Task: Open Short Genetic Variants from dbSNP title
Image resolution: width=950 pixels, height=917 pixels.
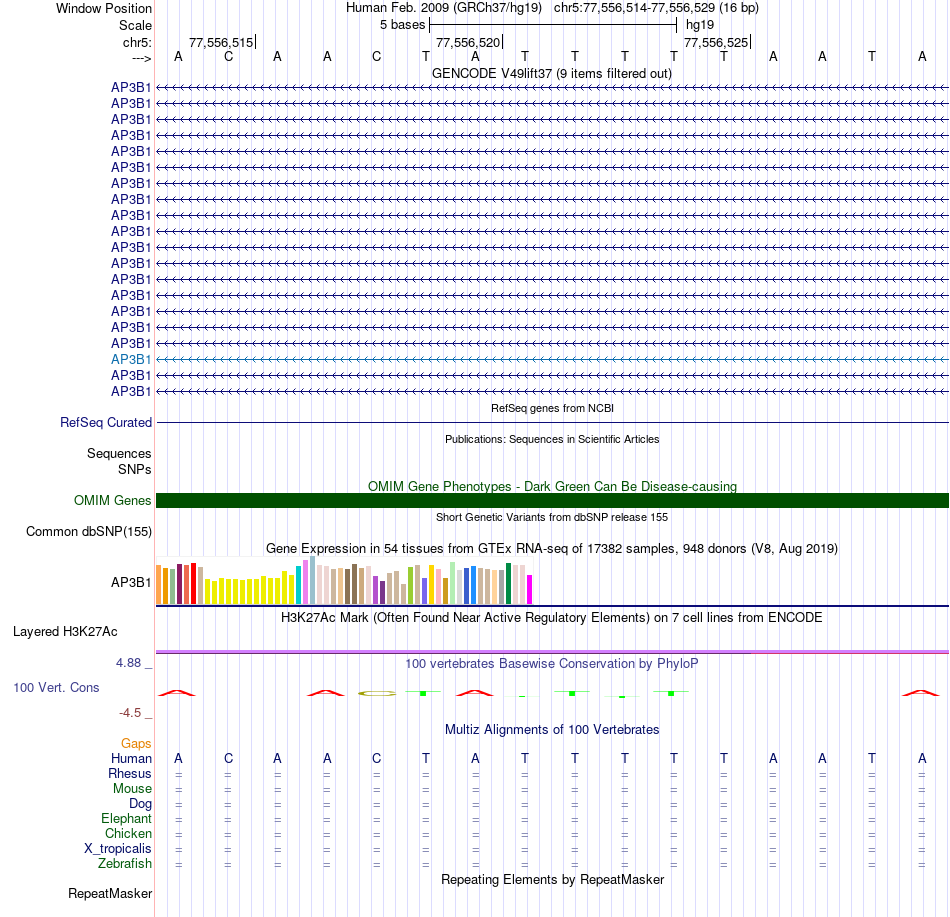Action: pos(552,517)
